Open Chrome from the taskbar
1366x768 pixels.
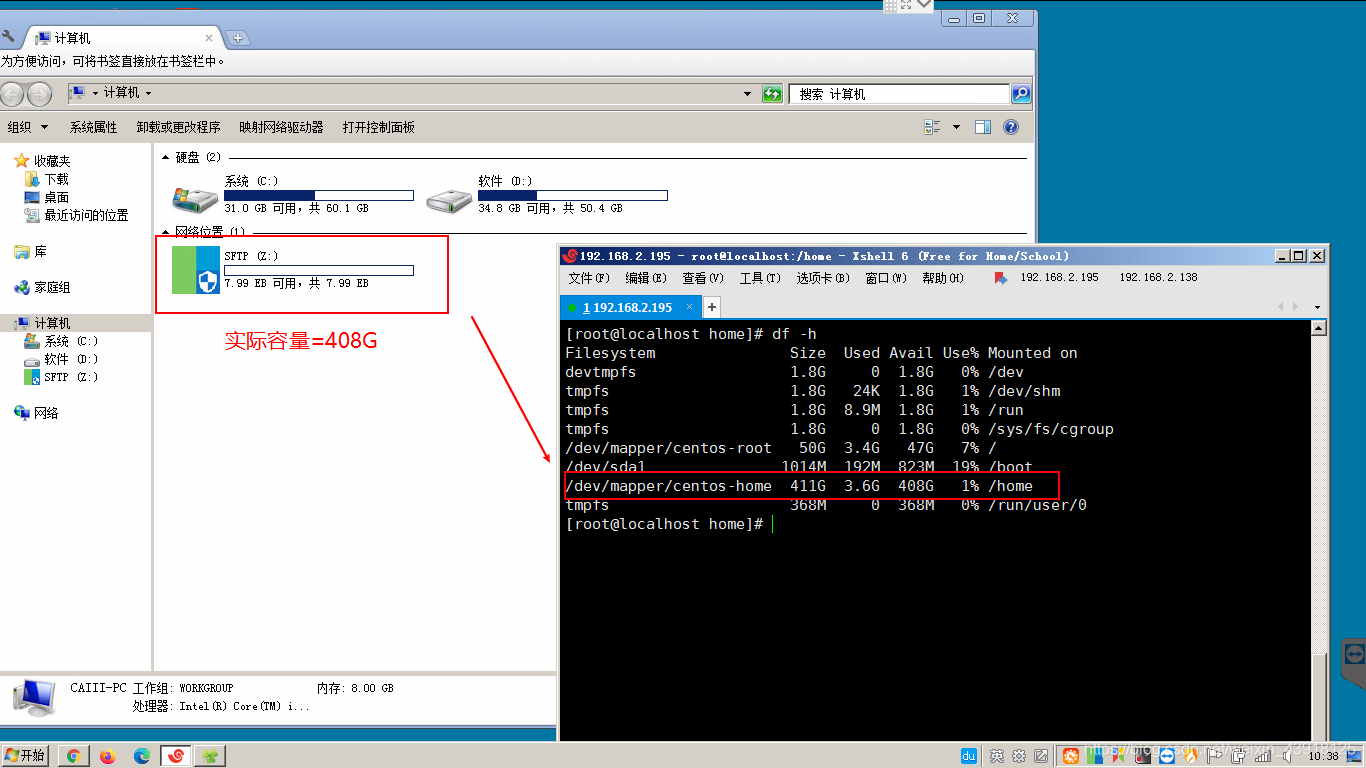click(73, 756)
